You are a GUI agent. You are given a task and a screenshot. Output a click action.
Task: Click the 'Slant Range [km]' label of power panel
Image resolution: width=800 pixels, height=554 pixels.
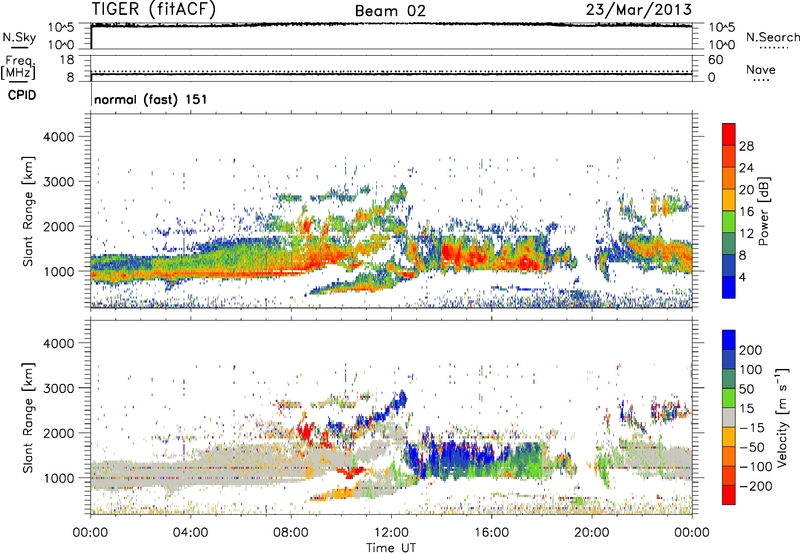coord(28,211)
